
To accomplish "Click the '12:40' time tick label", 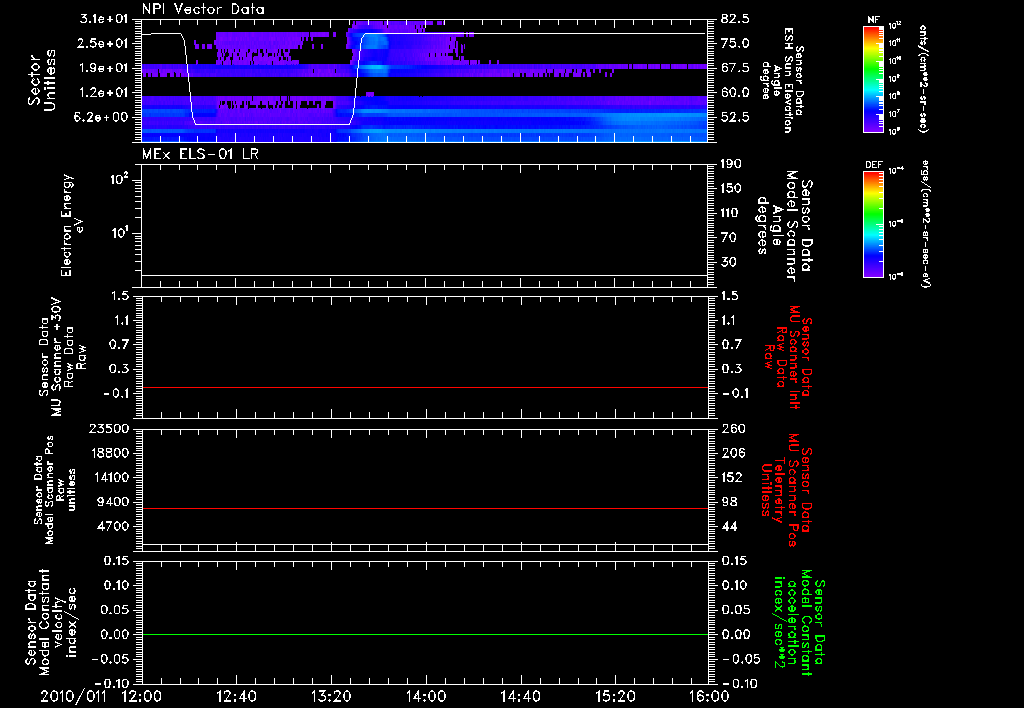I will pos(237,696).
